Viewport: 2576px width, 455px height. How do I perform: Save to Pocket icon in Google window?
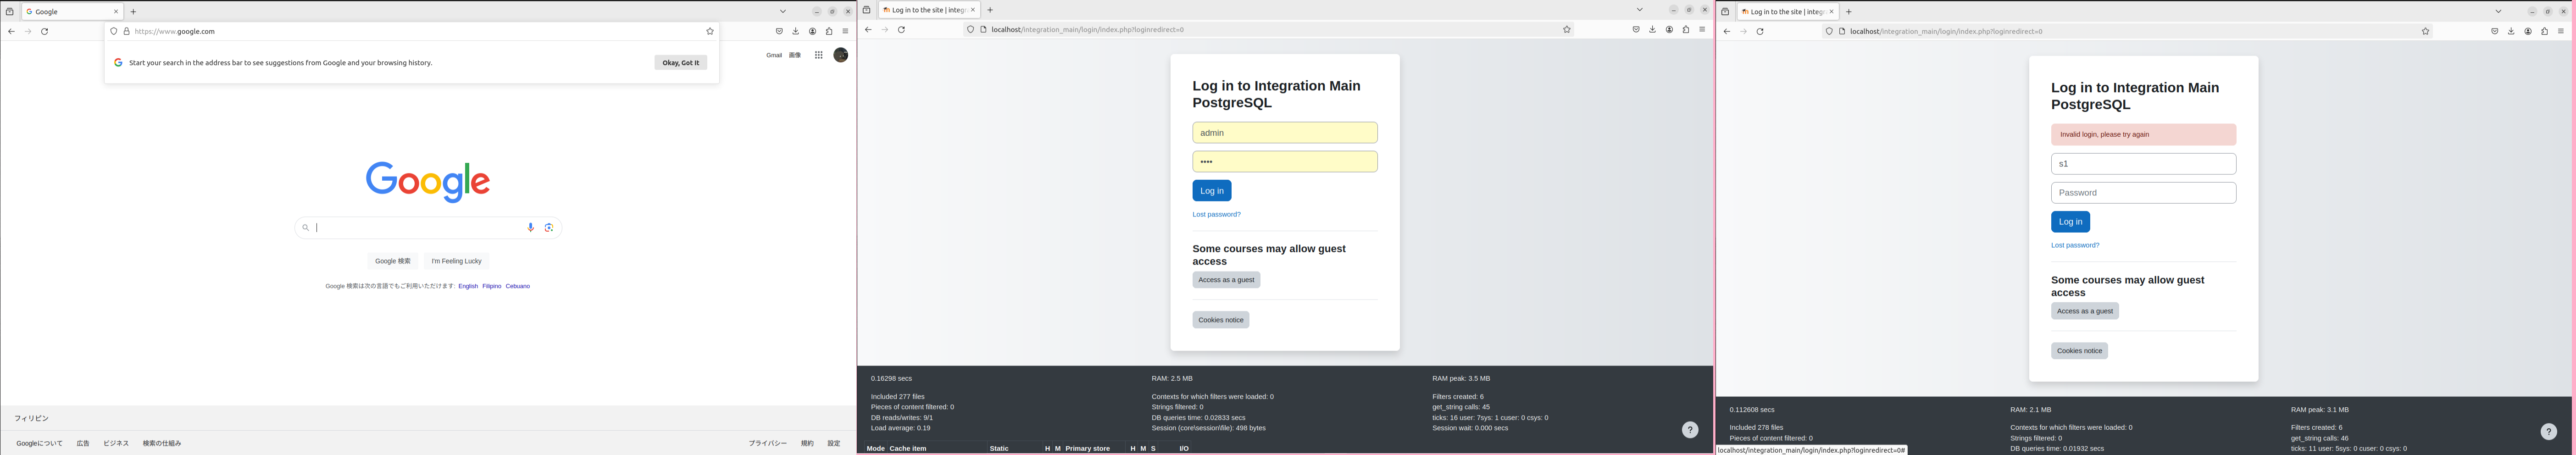tap(779, 31)
